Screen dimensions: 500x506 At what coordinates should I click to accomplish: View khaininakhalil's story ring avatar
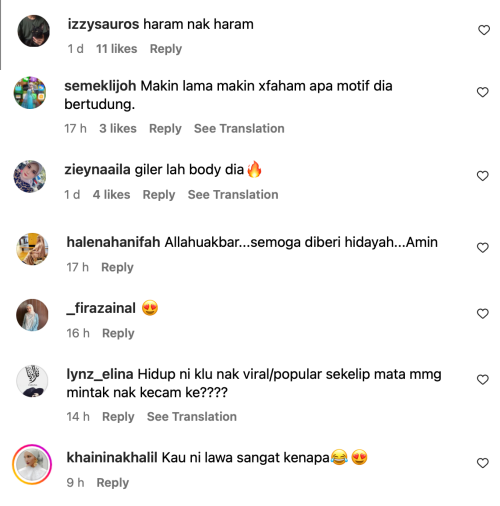point(32,464)
